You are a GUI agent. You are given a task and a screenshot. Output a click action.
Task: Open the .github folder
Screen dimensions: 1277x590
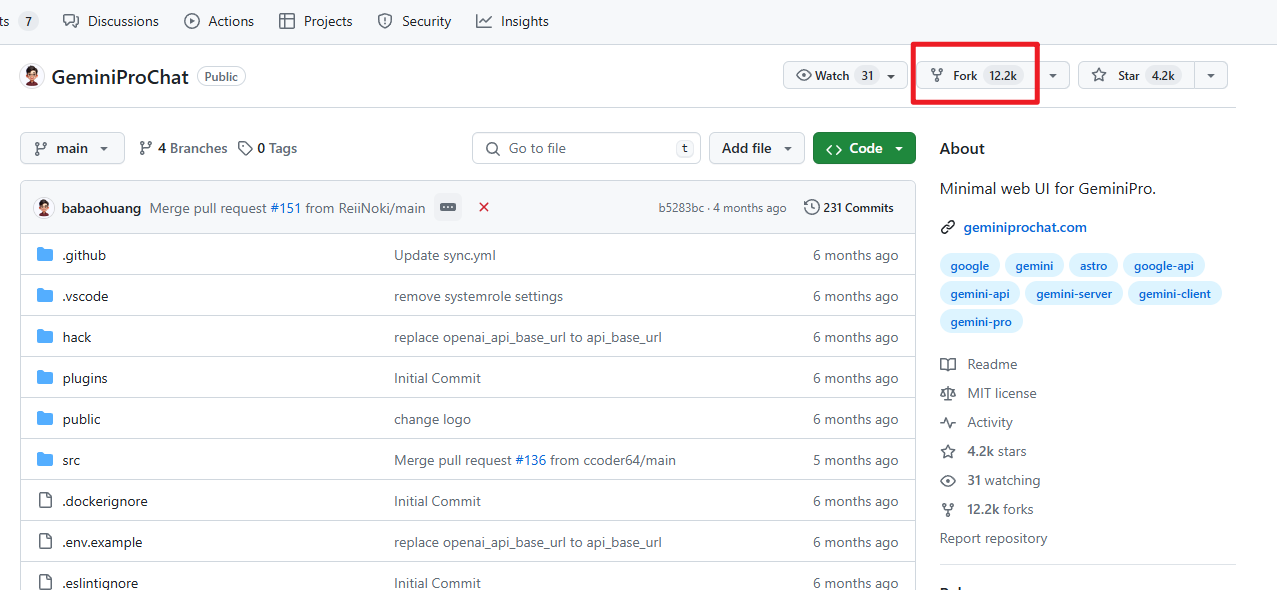coord(84,255)
